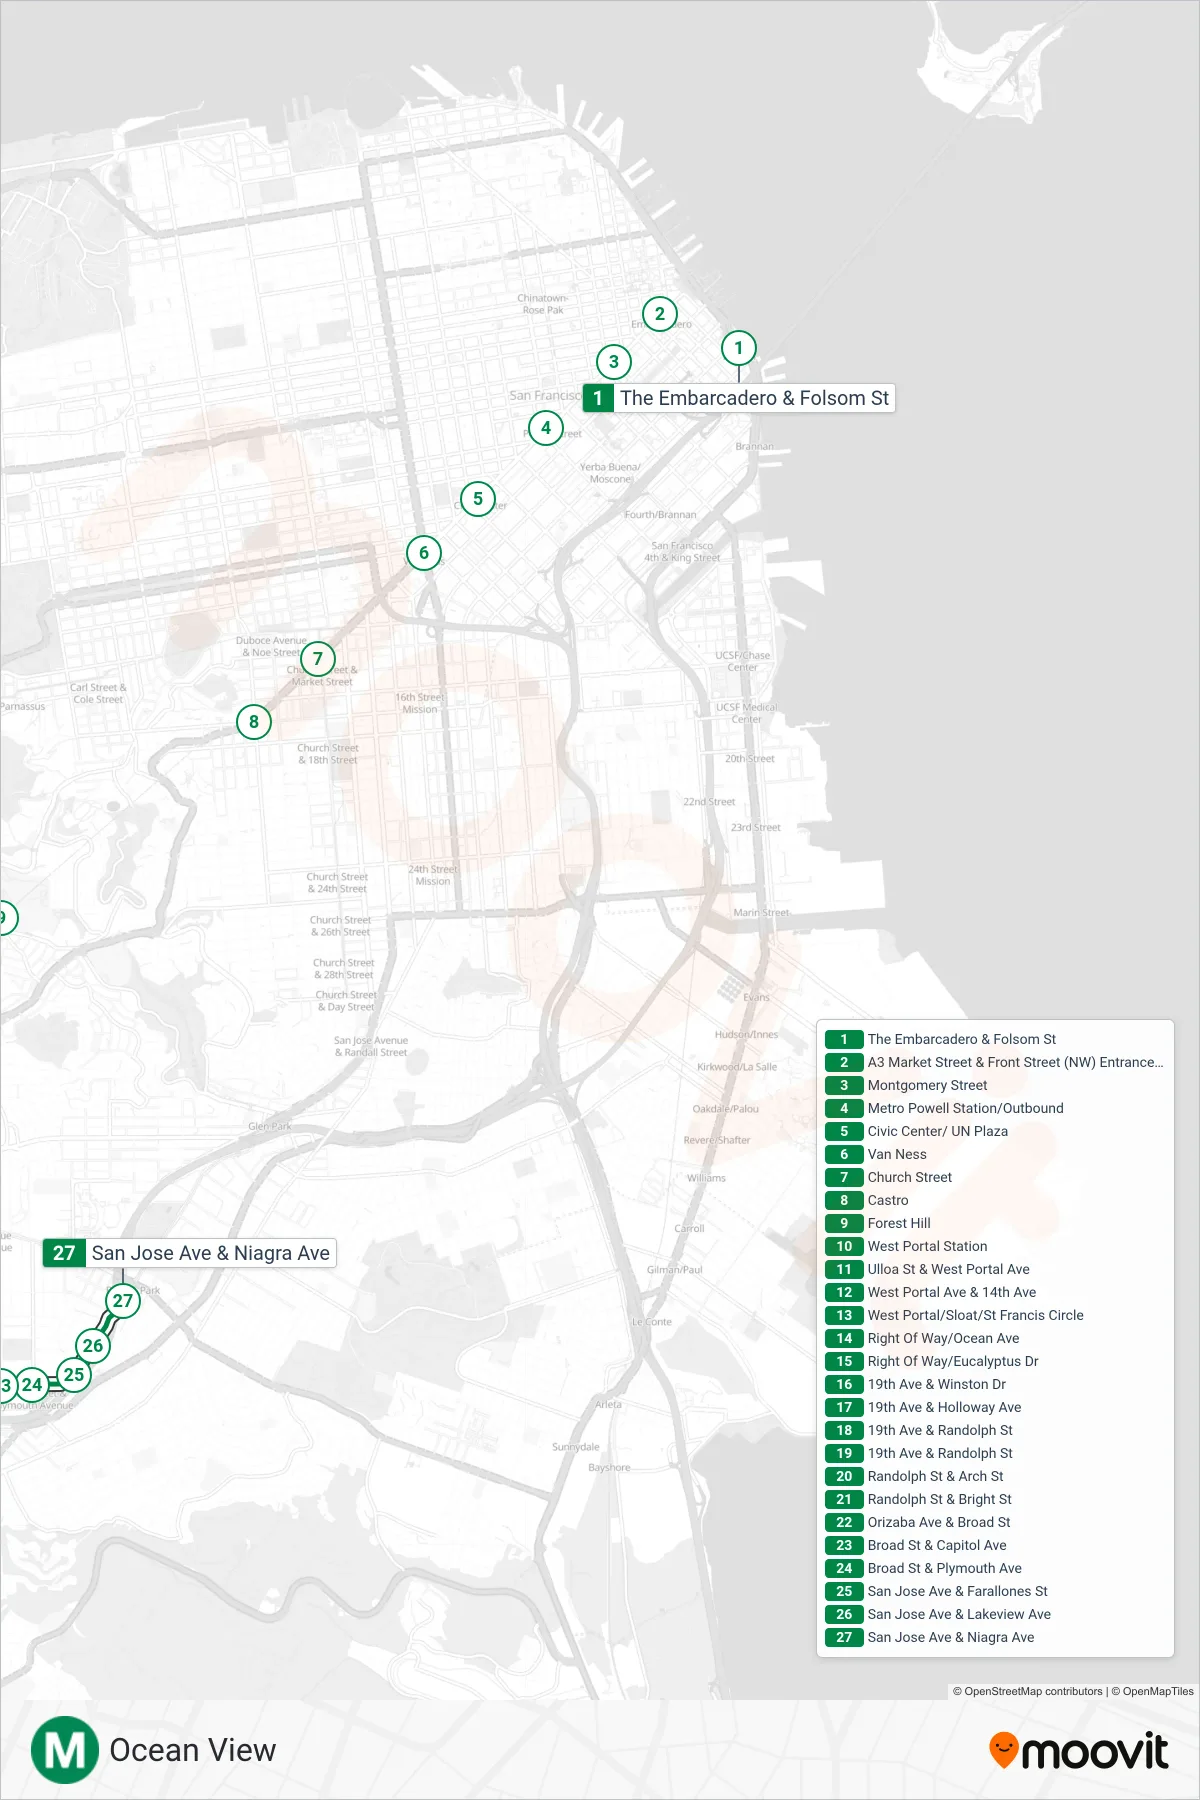The width and height of the screenshot is (1200, 1800).
Task: Select legend row Montgomery Street
Action: [x=995, y=1085]
